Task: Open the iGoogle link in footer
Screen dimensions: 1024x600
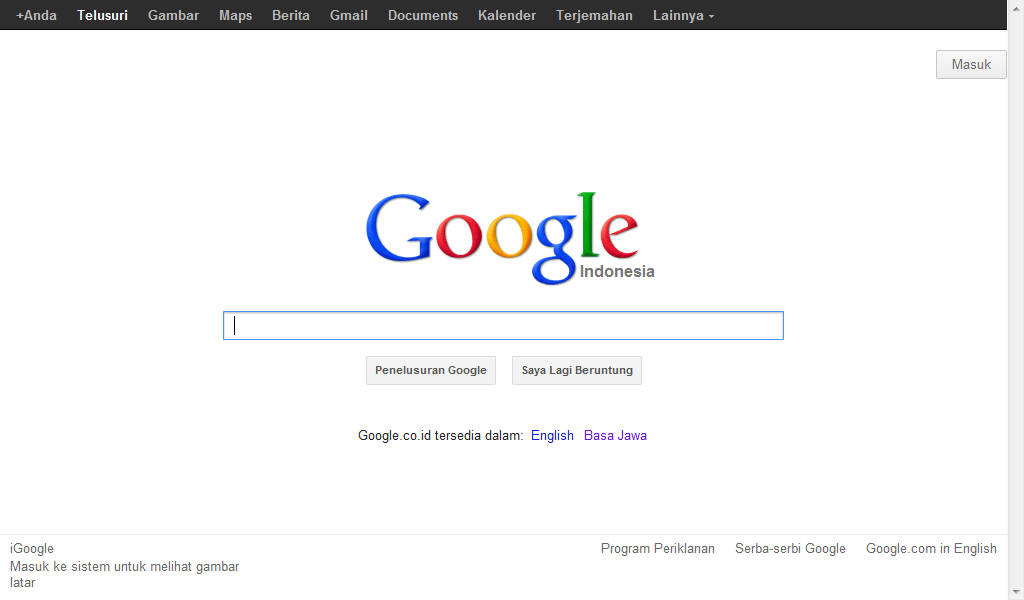Action: pos(32,548)
